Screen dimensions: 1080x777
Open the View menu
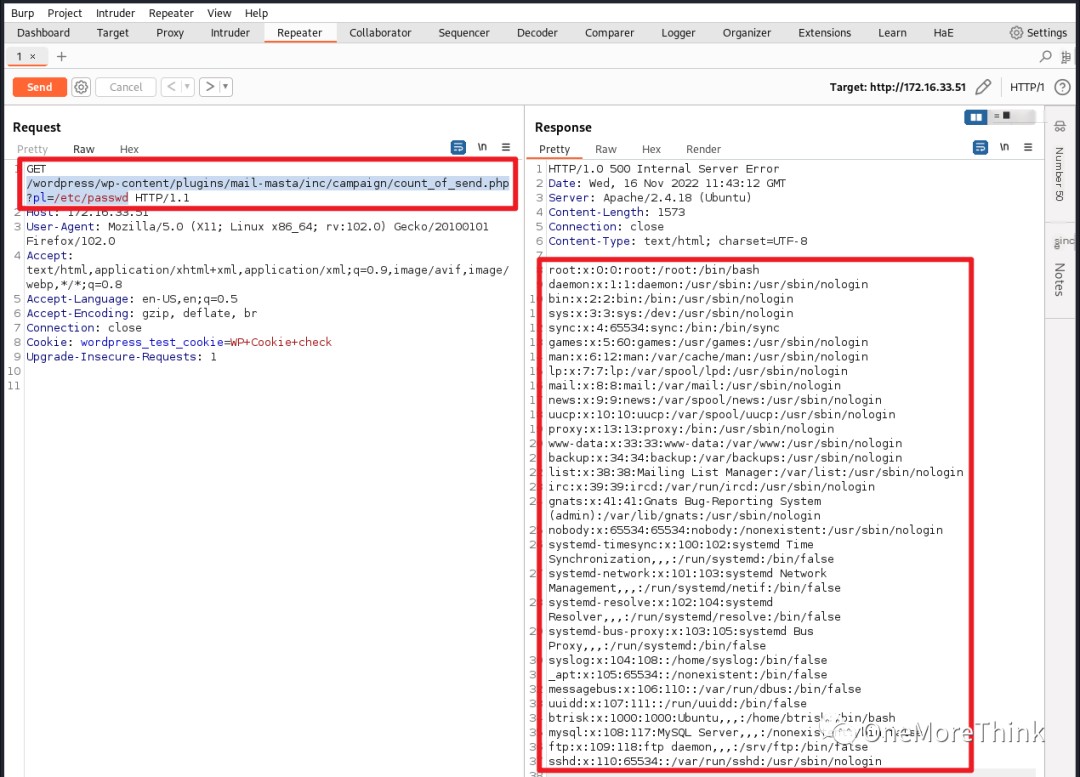[219, 13]
